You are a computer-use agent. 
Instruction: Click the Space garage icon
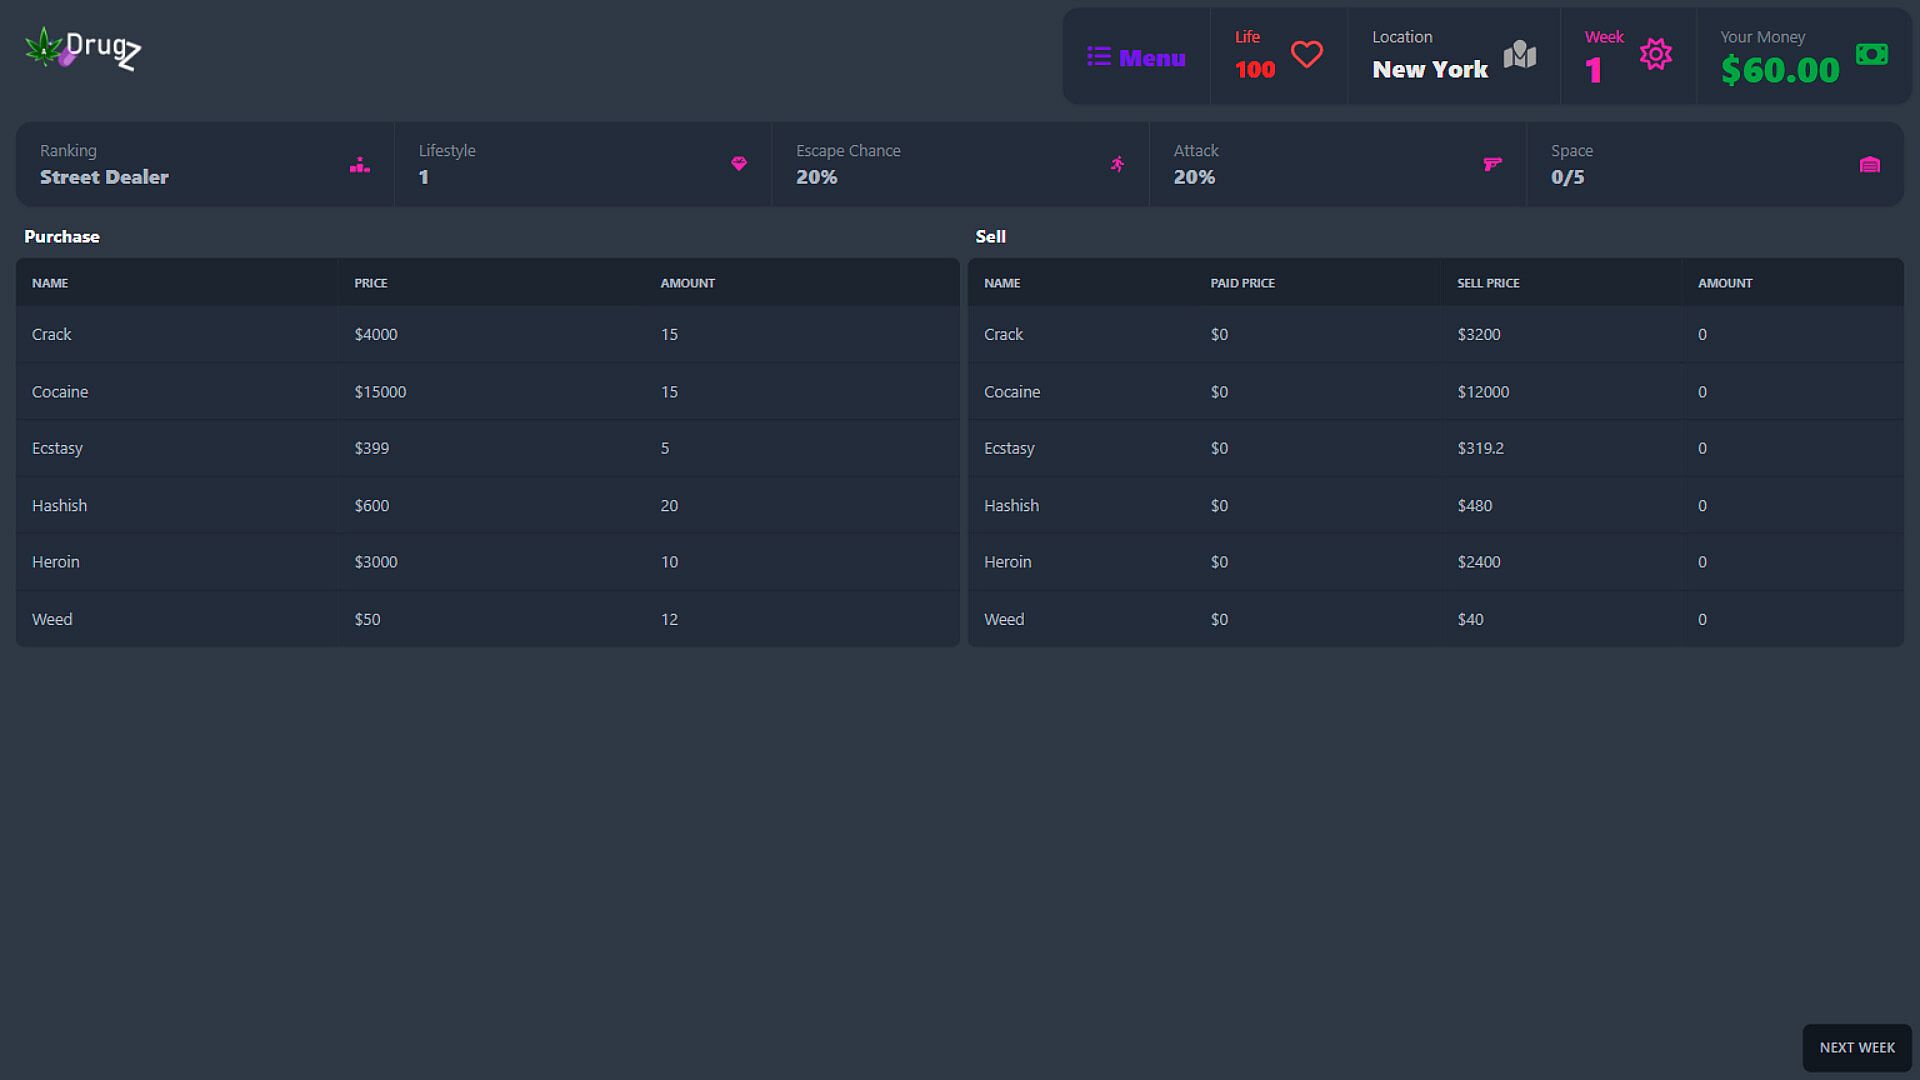click(x=1869, y=165)
